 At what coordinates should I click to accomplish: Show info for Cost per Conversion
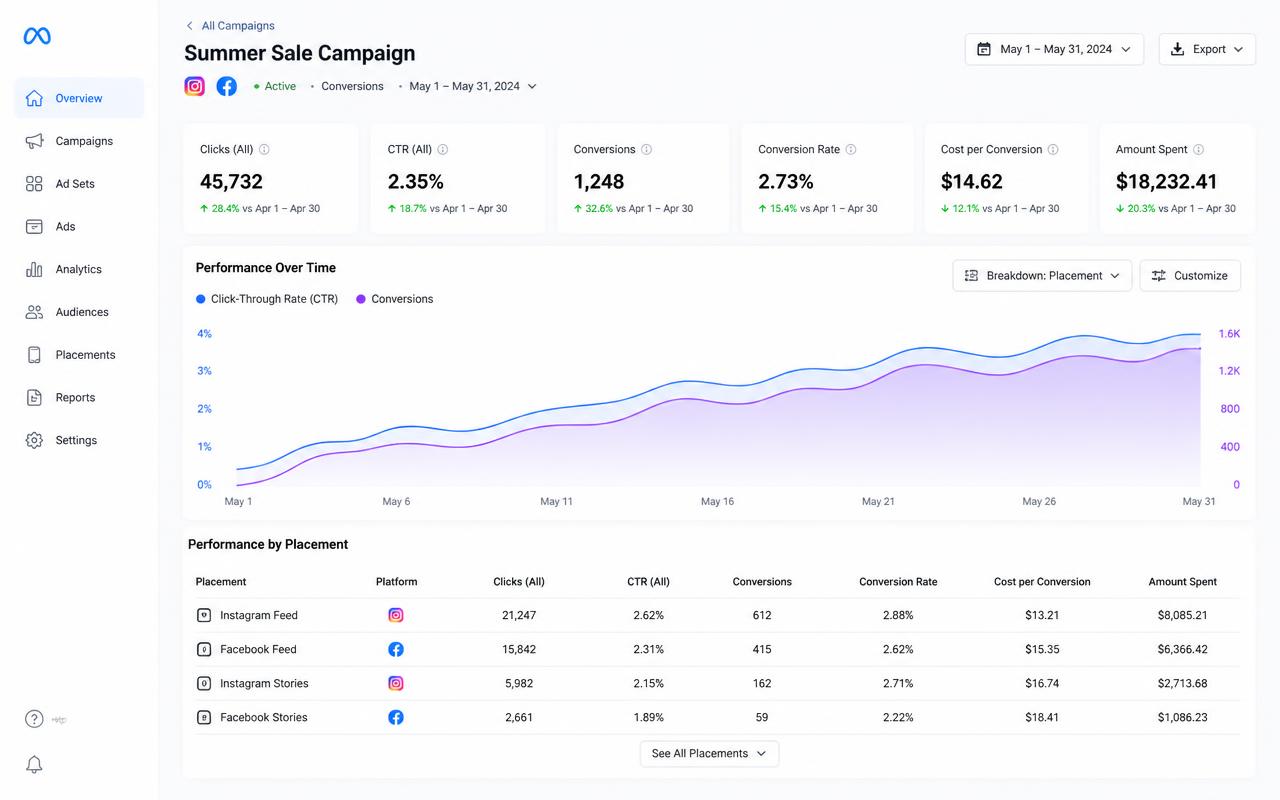click(1053, 149)
